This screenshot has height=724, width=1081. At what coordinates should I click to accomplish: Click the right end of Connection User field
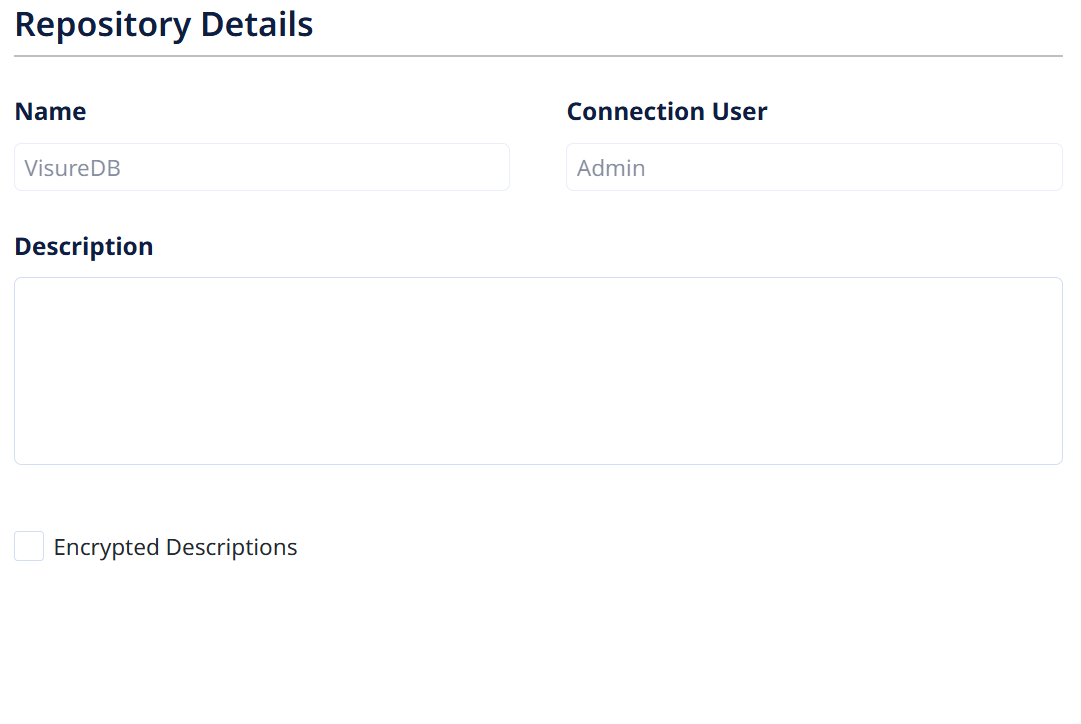point(1049,168)
